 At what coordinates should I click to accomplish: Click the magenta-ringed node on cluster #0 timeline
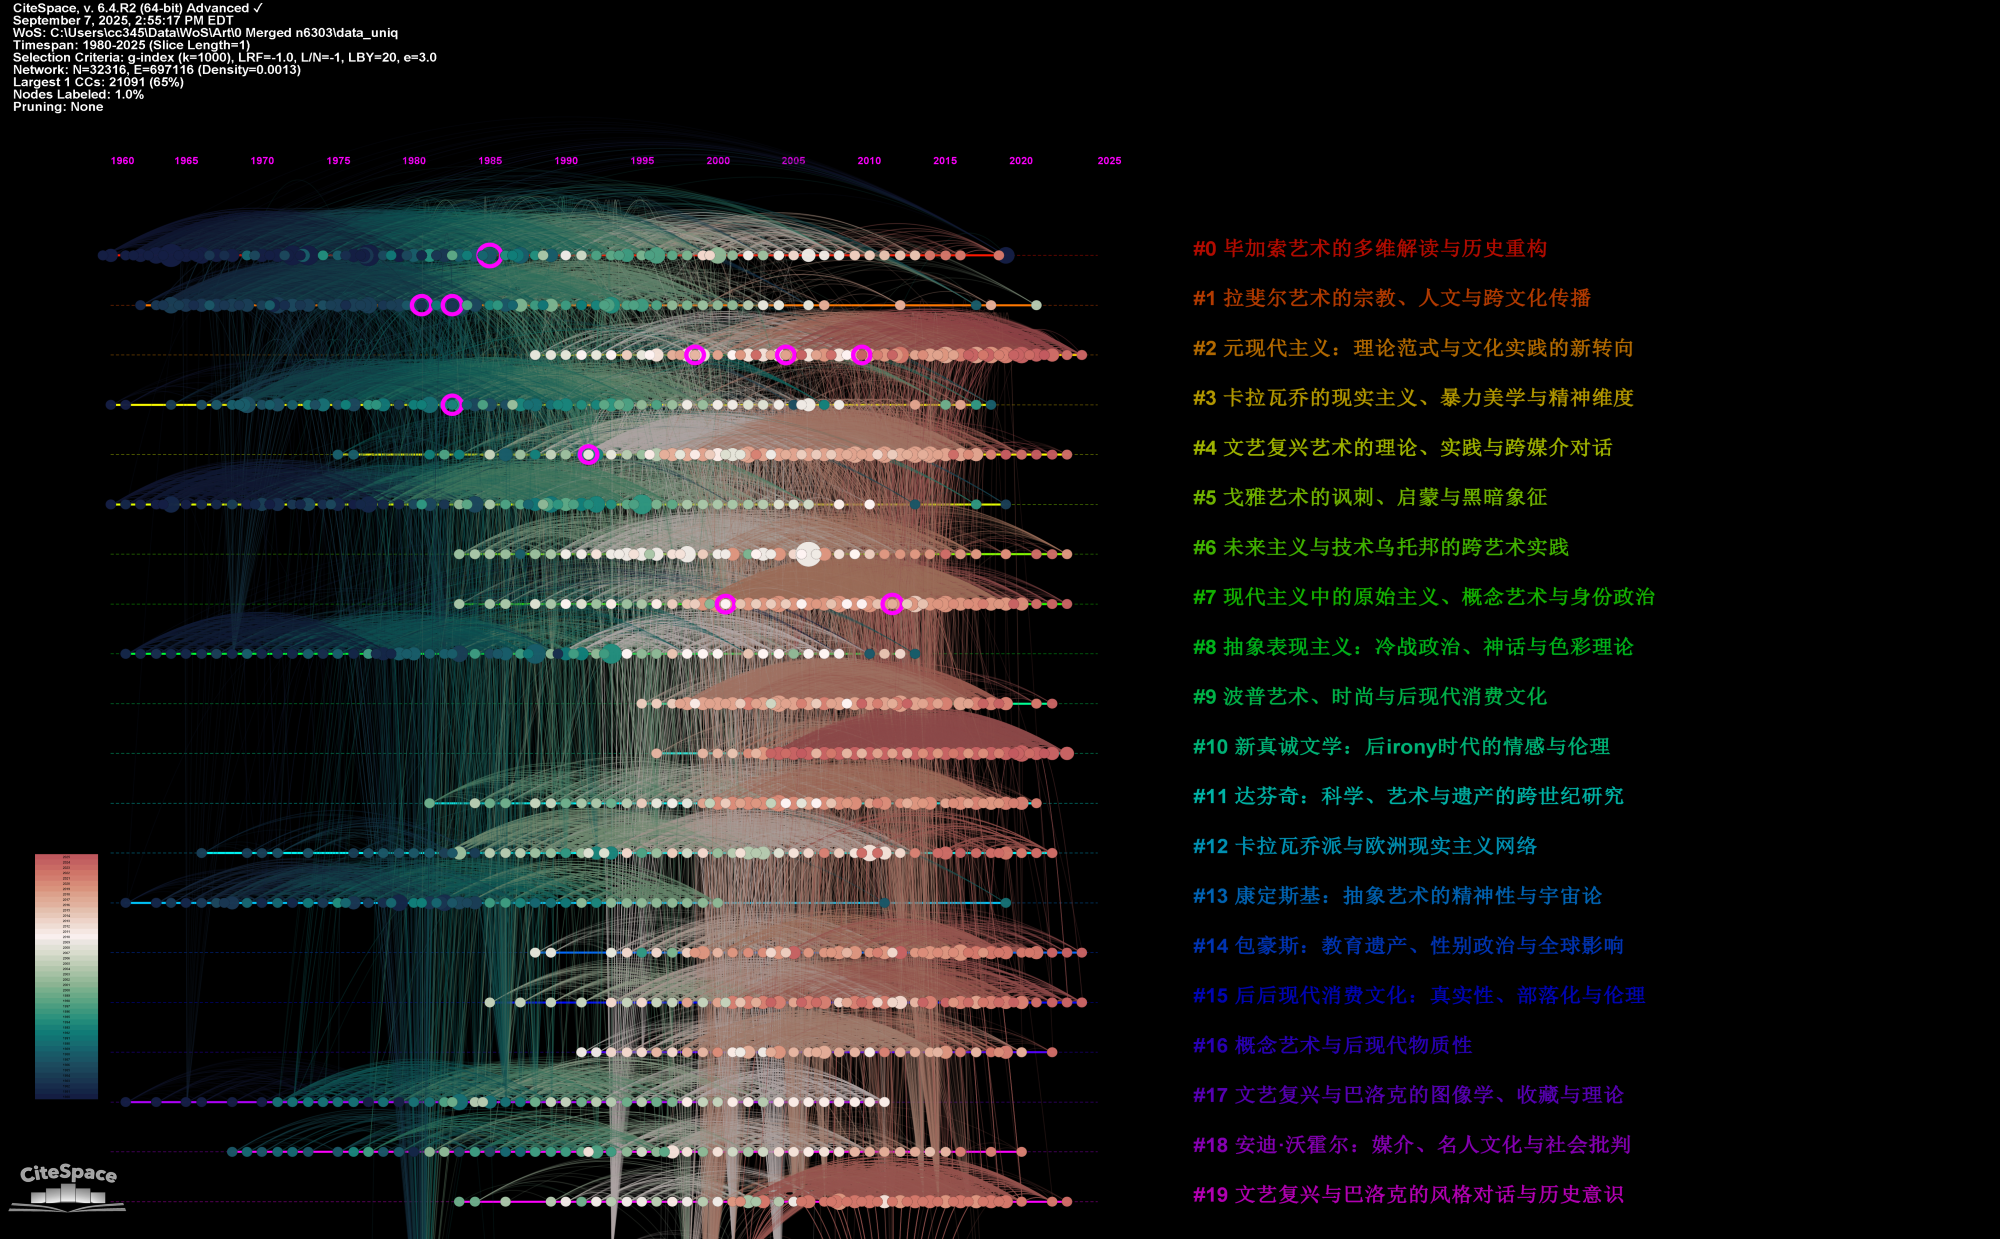point(488,255)
